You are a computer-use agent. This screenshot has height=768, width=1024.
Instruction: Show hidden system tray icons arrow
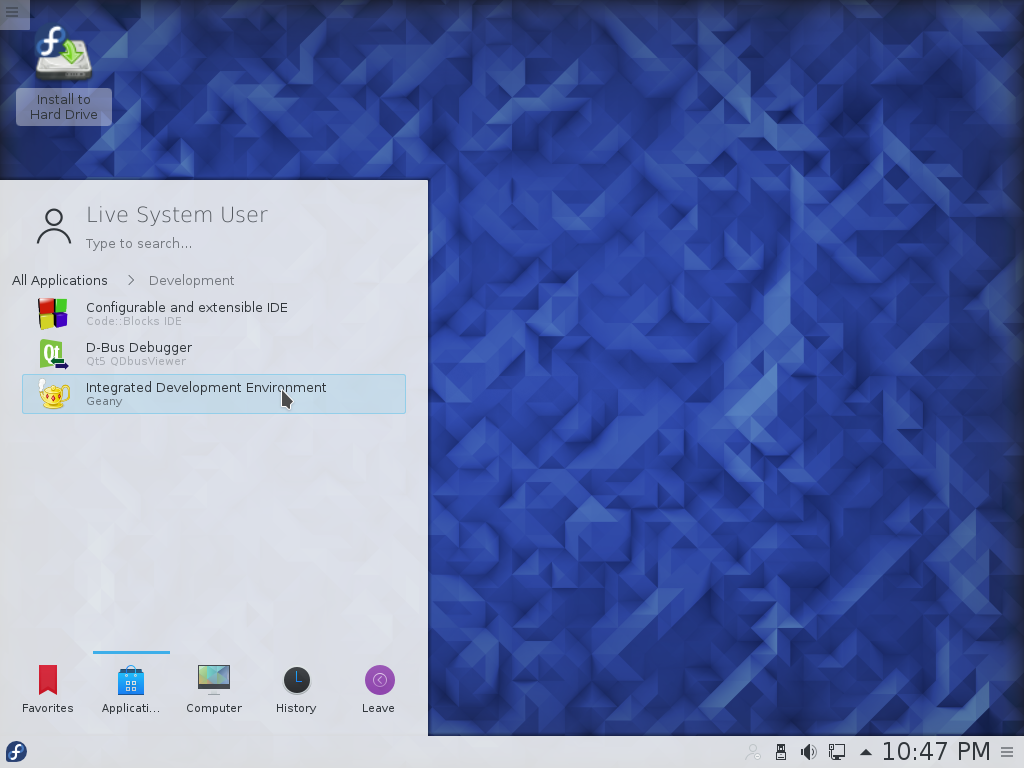[x=866, y=752]
